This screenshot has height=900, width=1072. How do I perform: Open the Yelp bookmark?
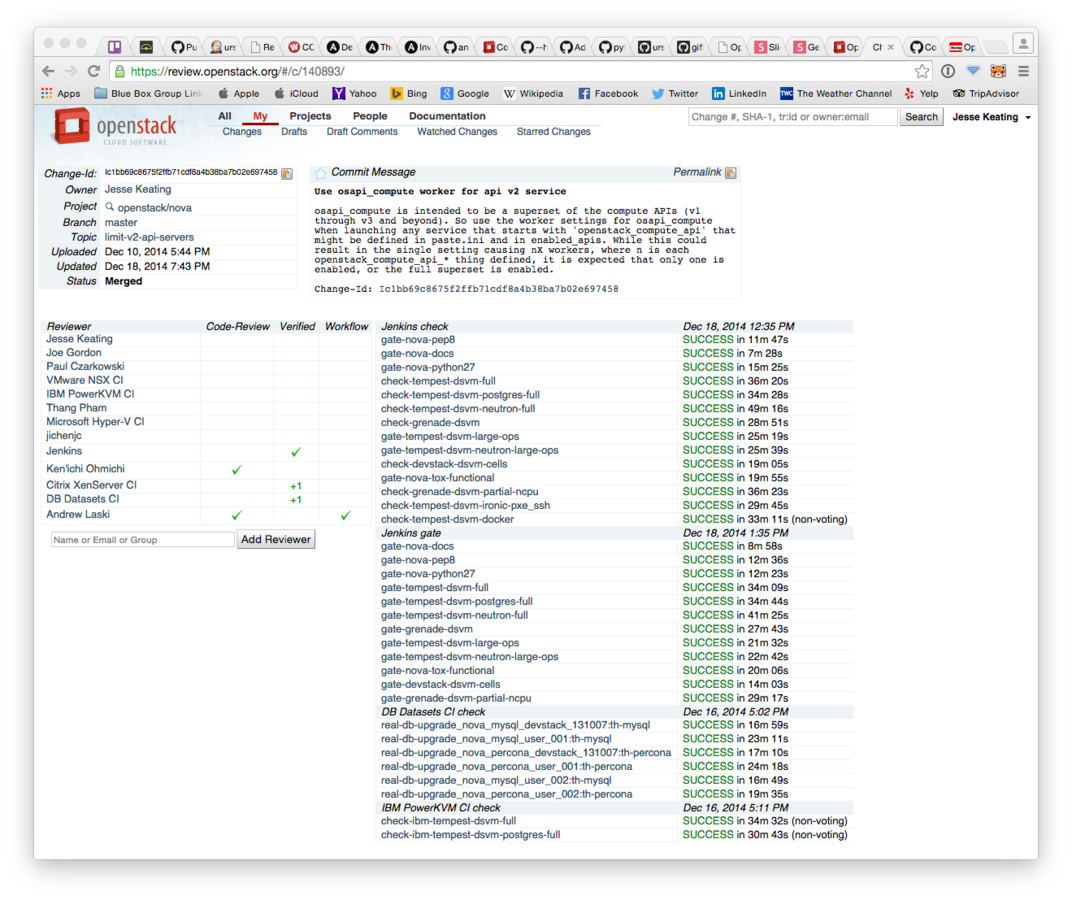[921, 94]
